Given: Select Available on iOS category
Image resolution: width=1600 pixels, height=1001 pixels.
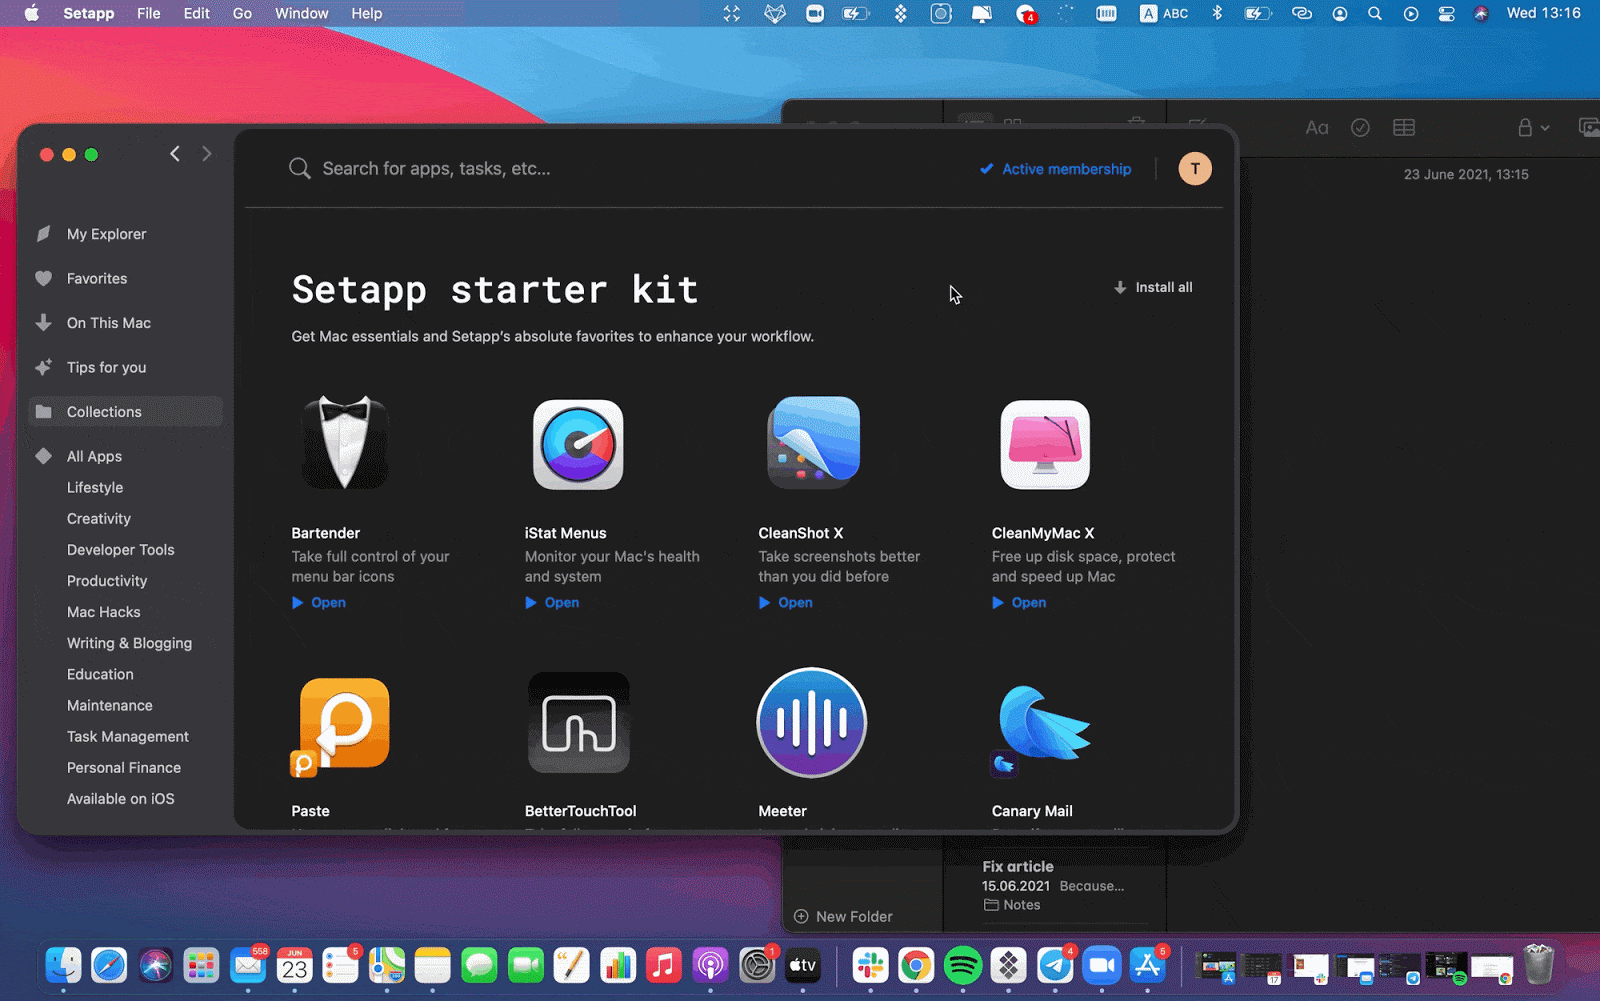Looking at the screenshot, I should [x=120, y=798].
